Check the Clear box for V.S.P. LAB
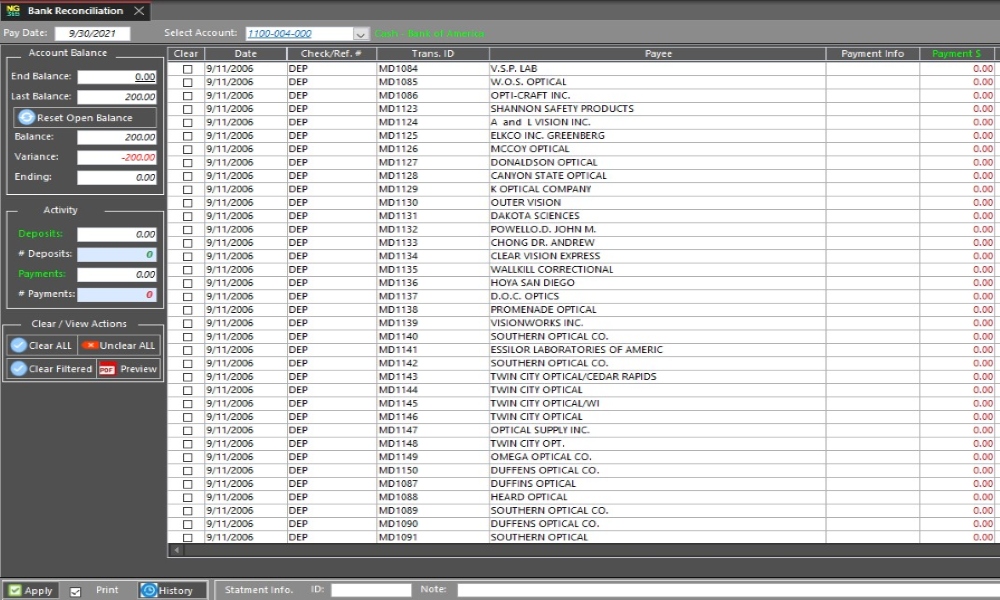The width and height of the screenshot is (1000, 600). pos(187,69)
